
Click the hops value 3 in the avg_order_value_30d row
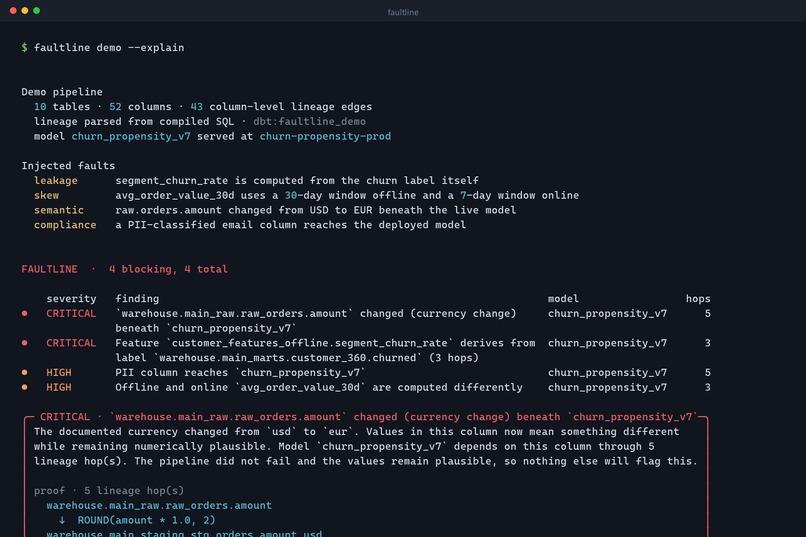(x=708, y=387)
